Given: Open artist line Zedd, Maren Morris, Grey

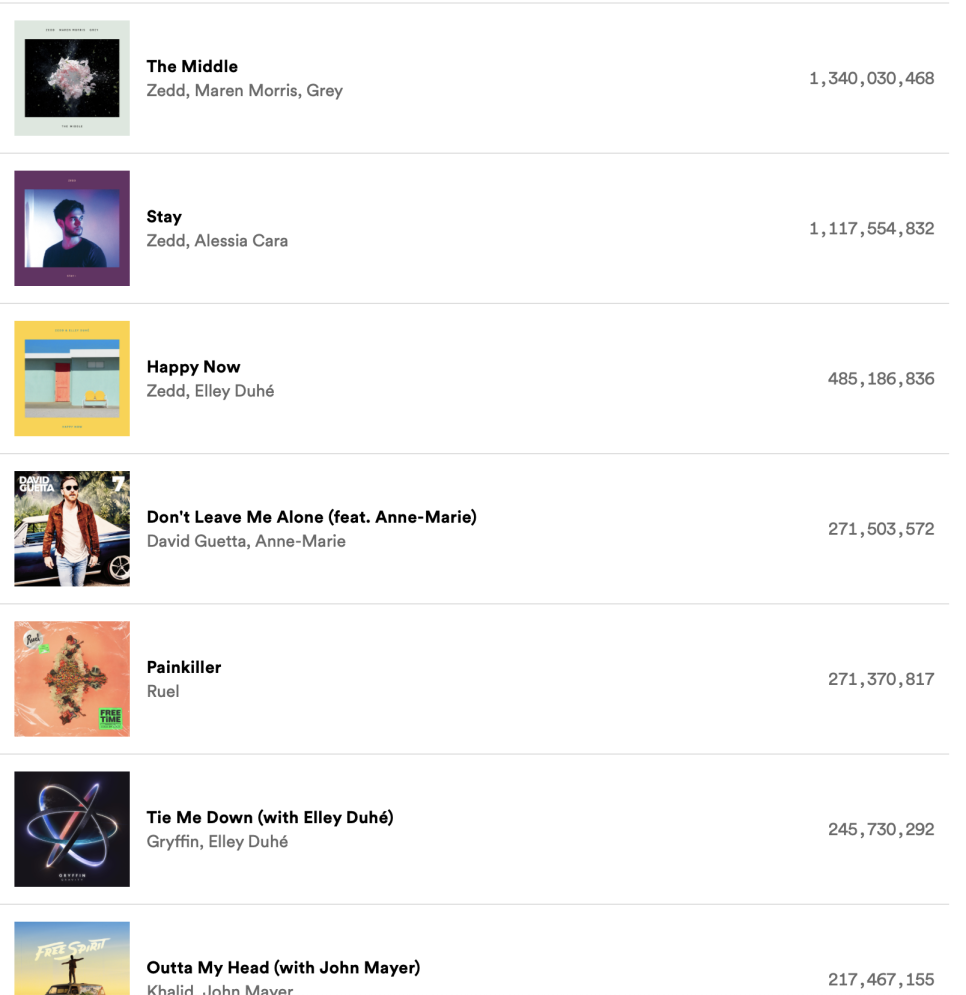Looking at the screenshot, I should 244,90.
